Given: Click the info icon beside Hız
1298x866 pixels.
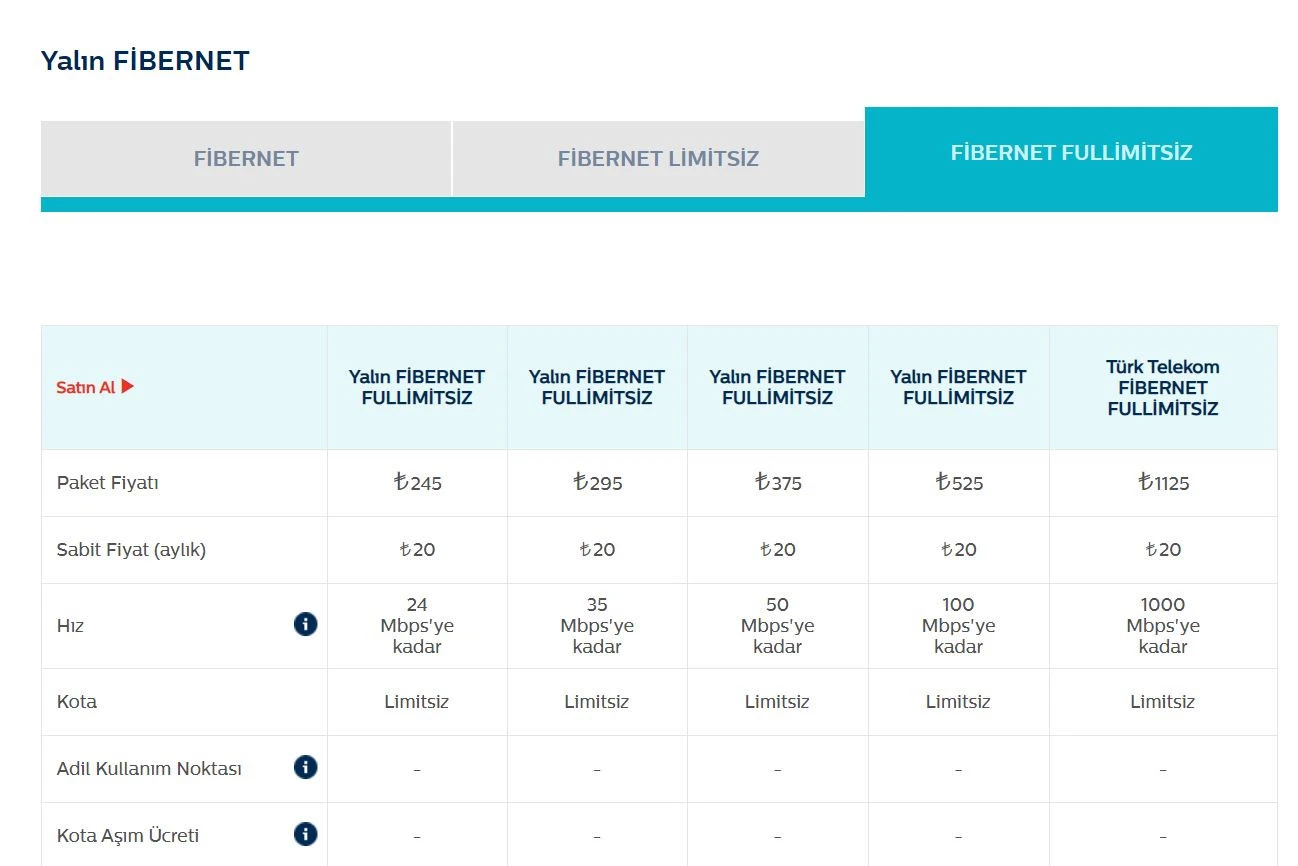Looking at the screenshot, I should [x=305, y=625].
